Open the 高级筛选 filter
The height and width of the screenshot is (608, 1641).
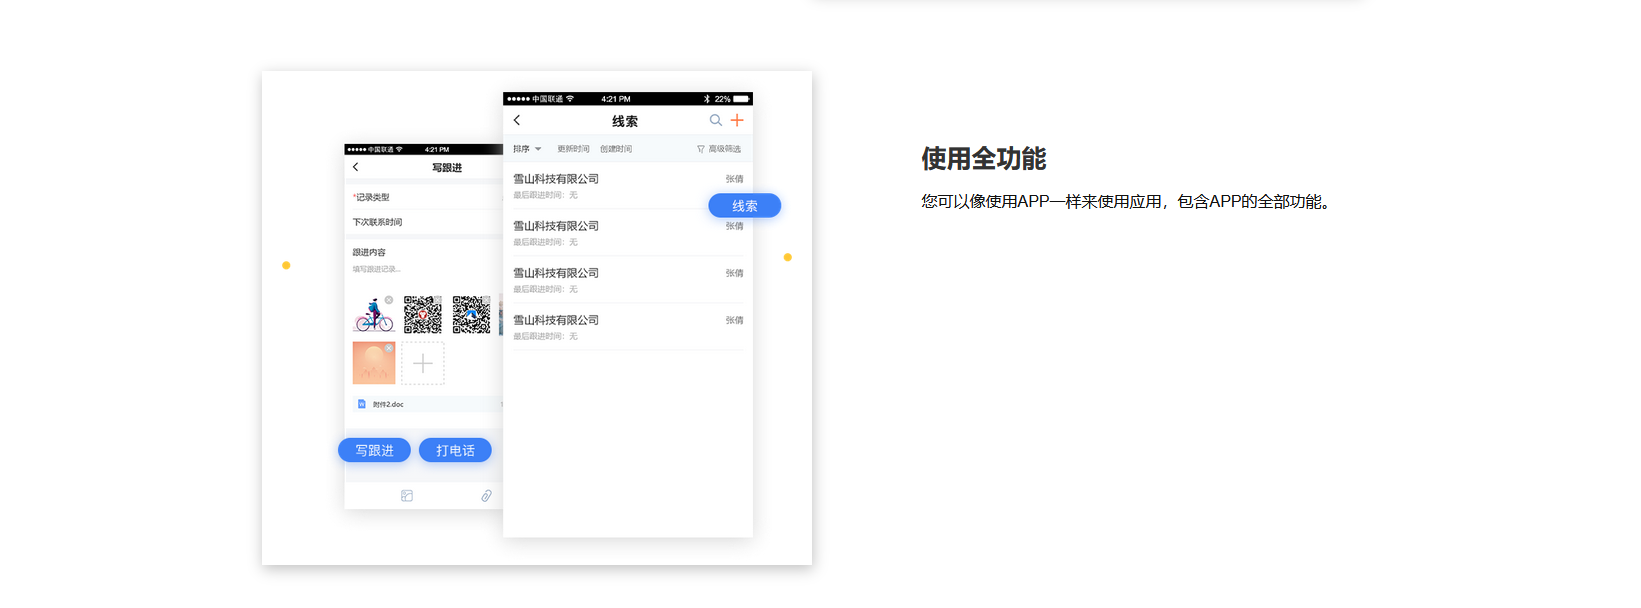719,149
